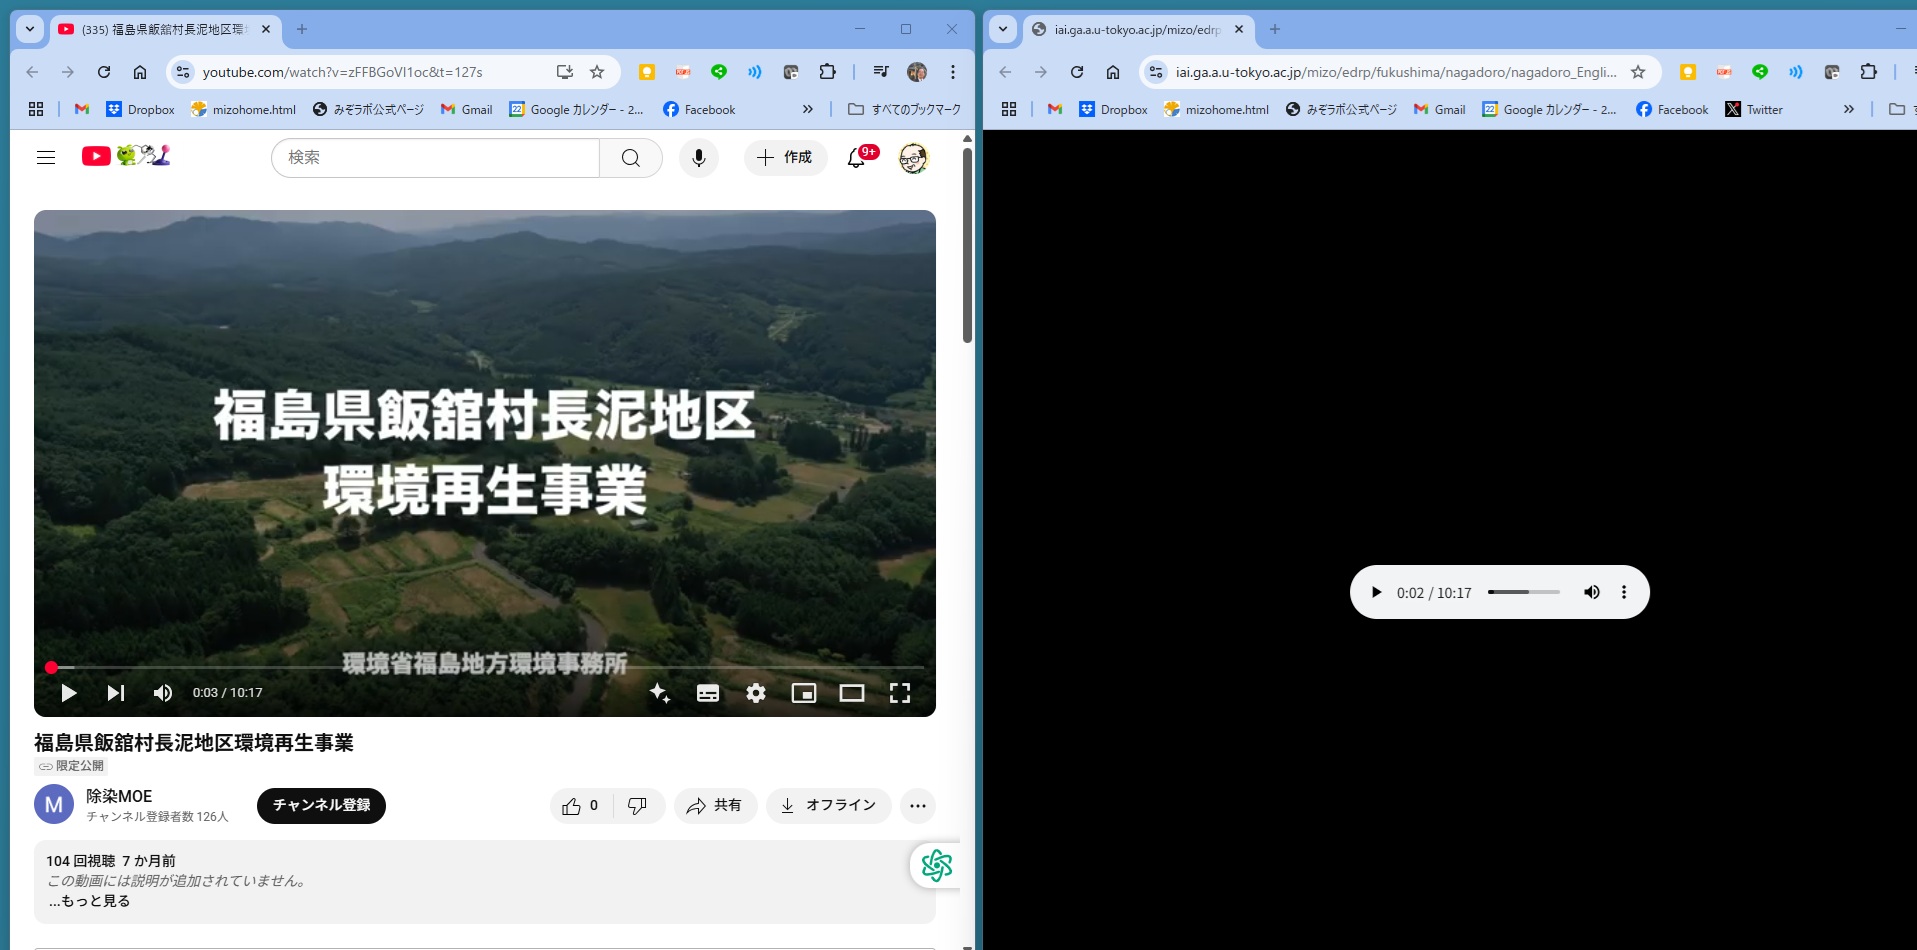This screenshot has width=1917, height=950.
Task: Open apps grid icon in left bookmarks bar
Action: [36, 110]
